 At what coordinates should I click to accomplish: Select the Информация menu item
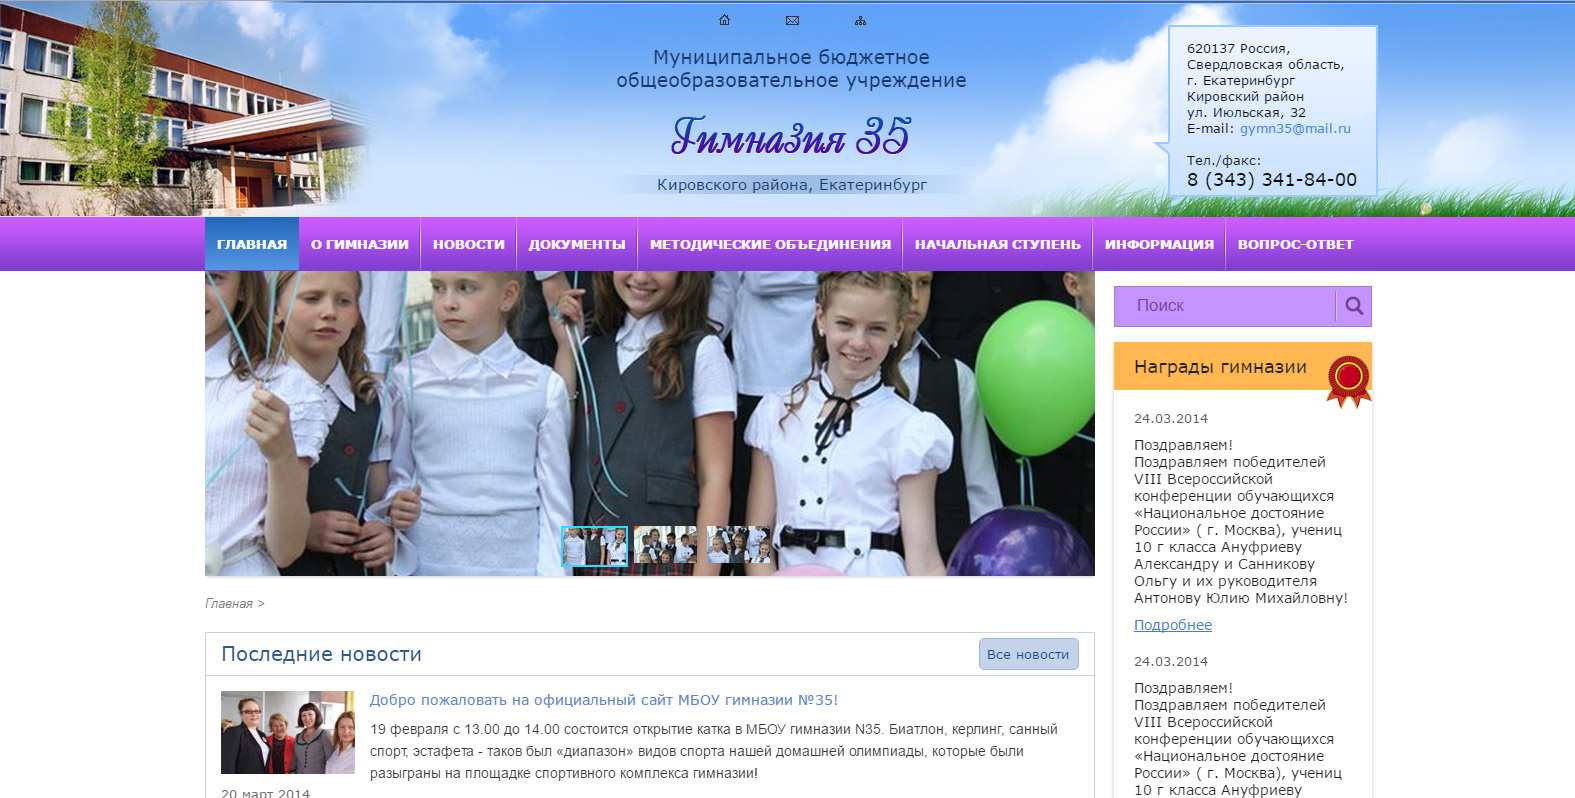(x=1159, y=244)
